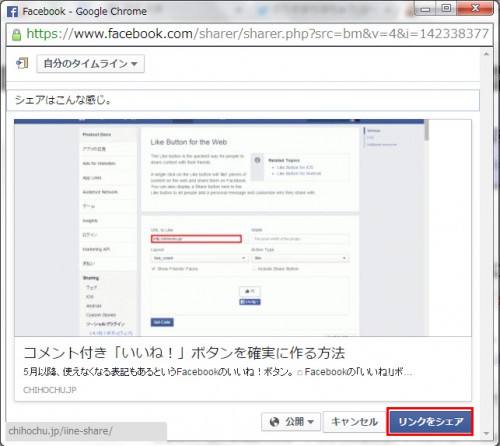Click the address bar URL
500x446 pixels.
[x=257, y=34]
